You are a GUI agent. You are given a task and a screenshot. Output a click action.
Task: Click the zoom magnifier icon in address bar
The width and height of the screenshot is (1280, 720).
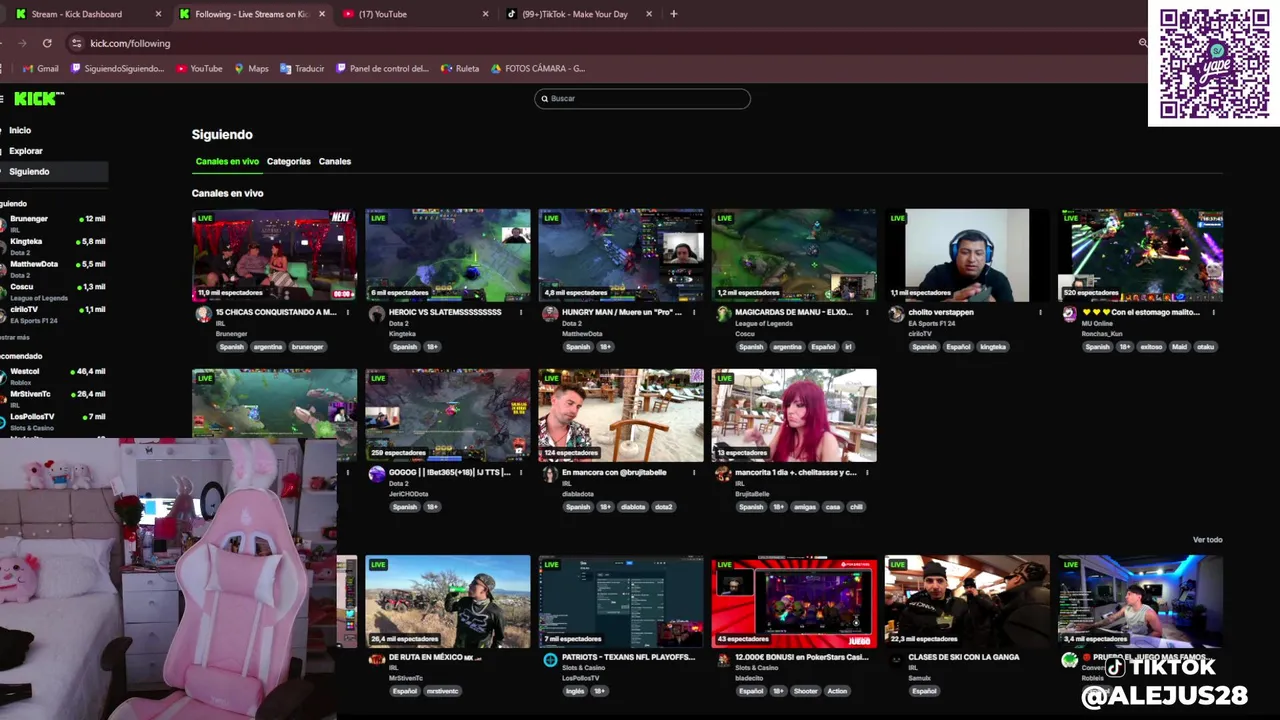(x=1143, y=43)
